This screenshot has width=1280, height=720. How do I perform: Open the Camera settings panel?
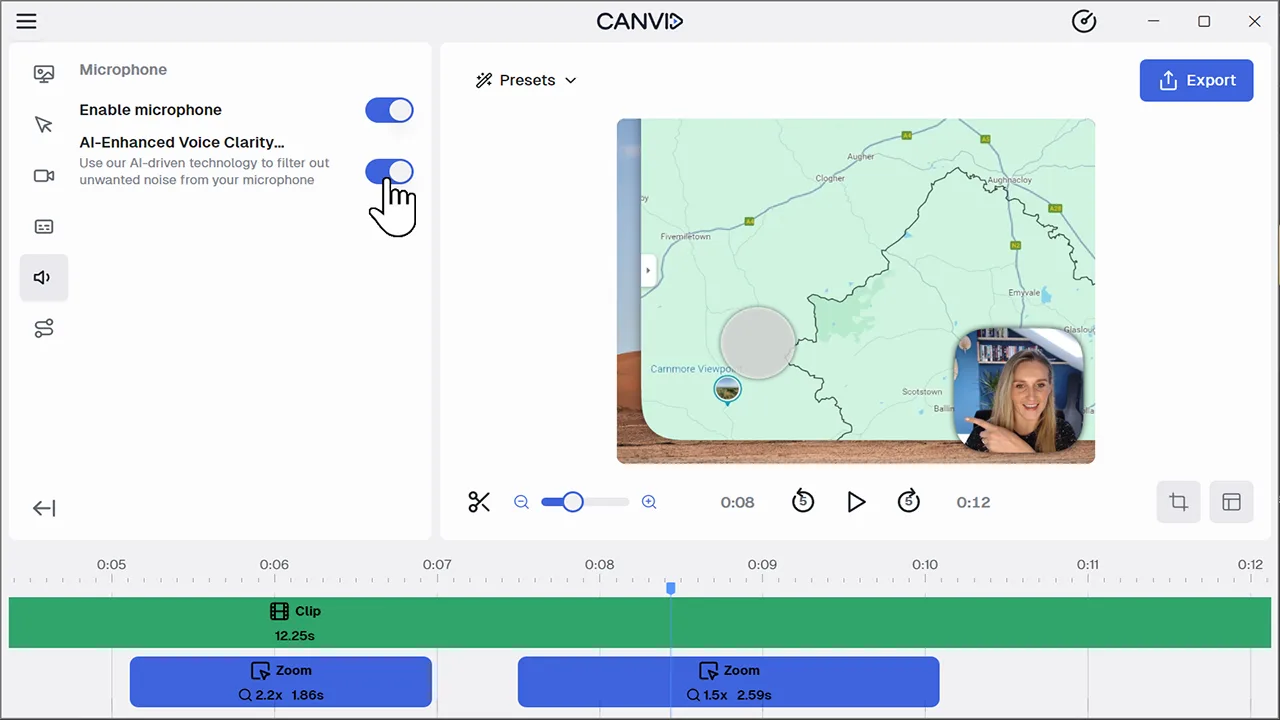[43, 175]
